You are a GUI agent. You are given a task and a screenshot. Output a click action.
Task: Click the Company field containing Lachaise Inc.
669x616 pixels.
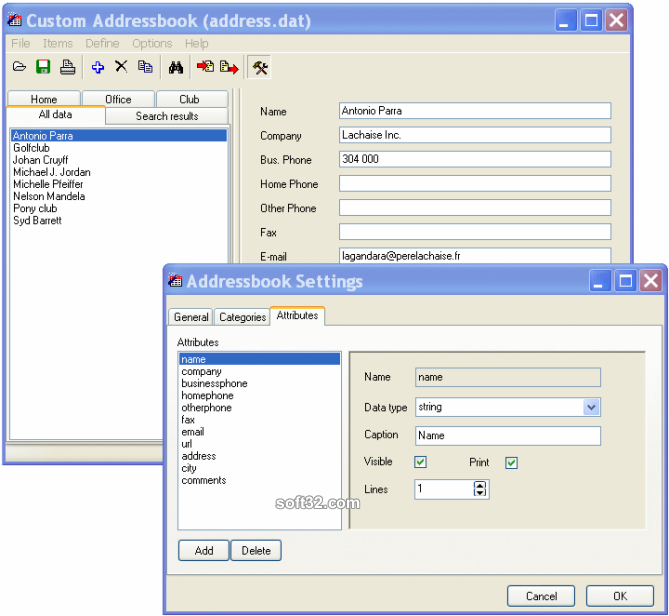(475, 135)
